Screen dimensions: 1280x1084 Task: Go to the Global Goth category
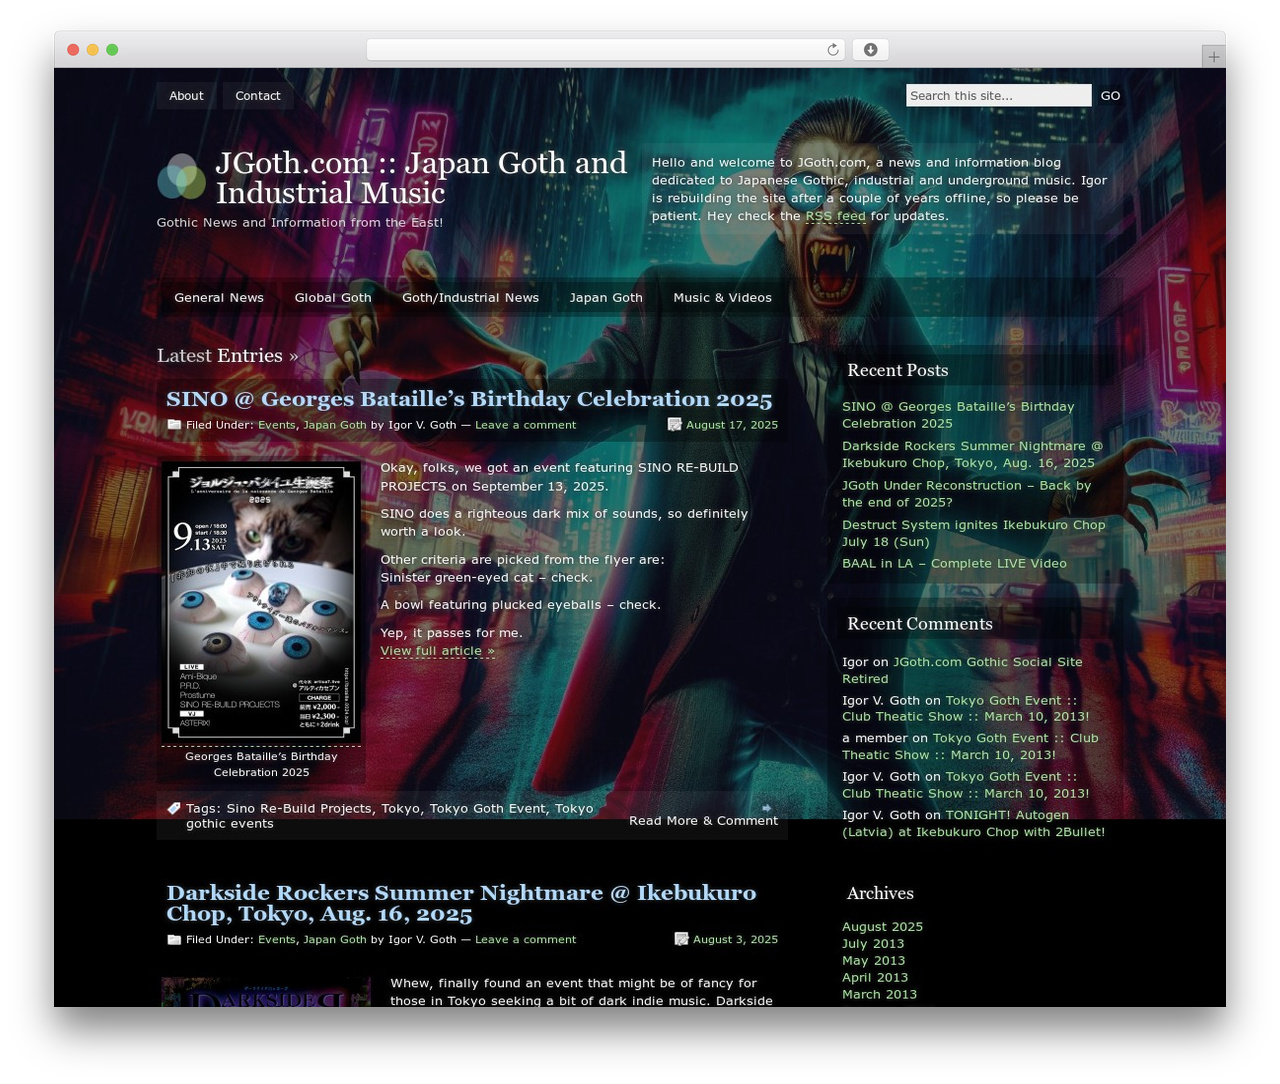(x=333, y=298)
